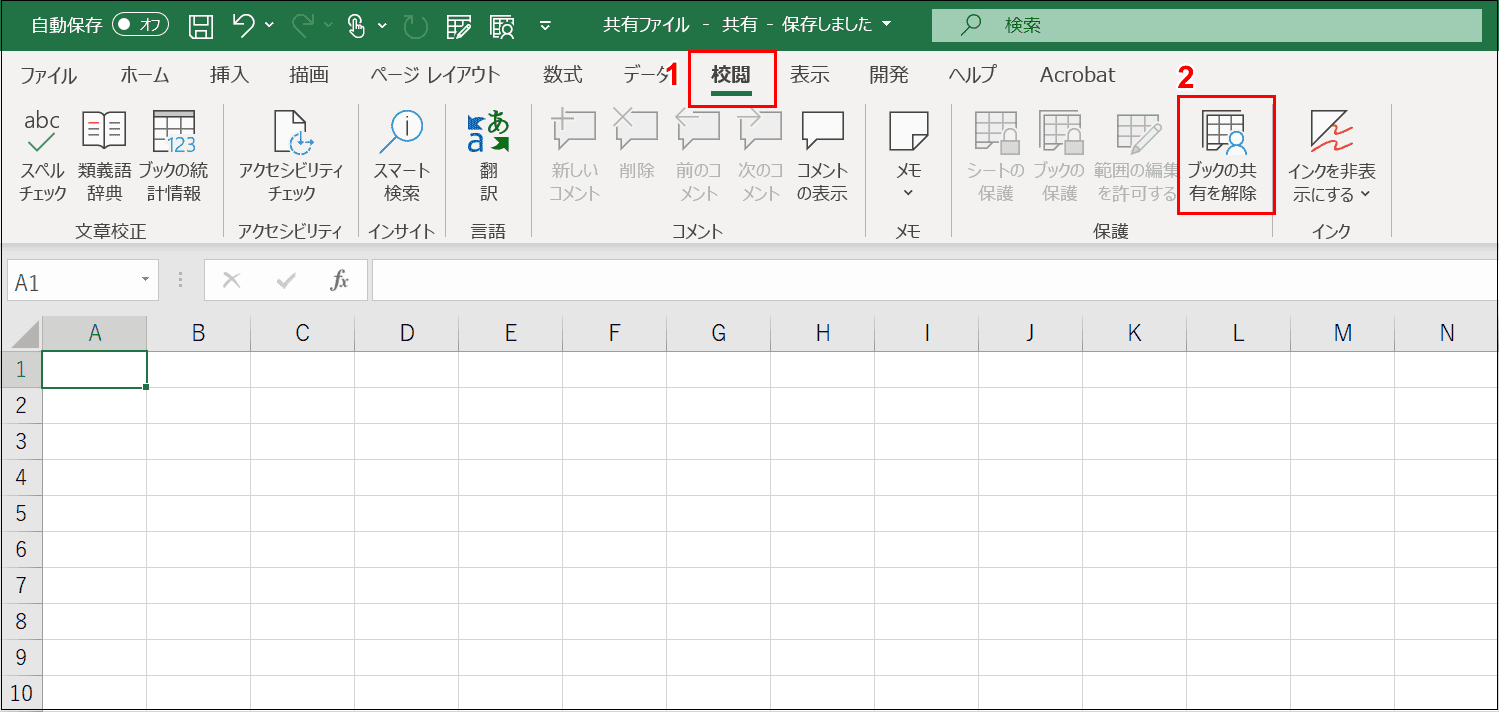Click cell K8
The image size is (1499, 712).
(x=1135, y=621)
